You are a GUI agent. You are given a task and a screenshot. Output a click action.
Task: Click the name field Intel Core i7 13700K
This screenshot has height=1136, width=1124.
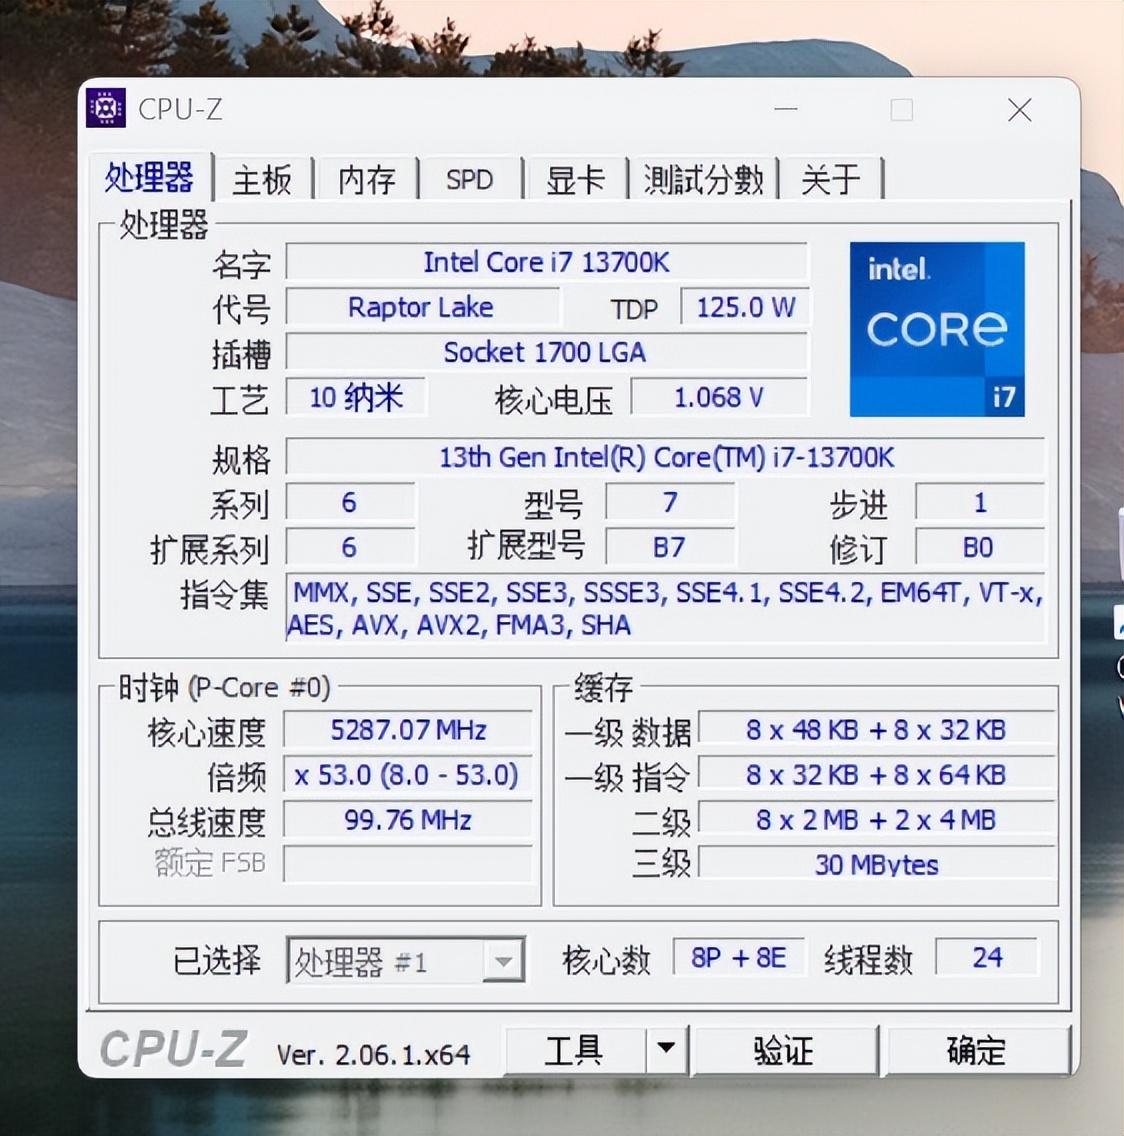(546, 262)
